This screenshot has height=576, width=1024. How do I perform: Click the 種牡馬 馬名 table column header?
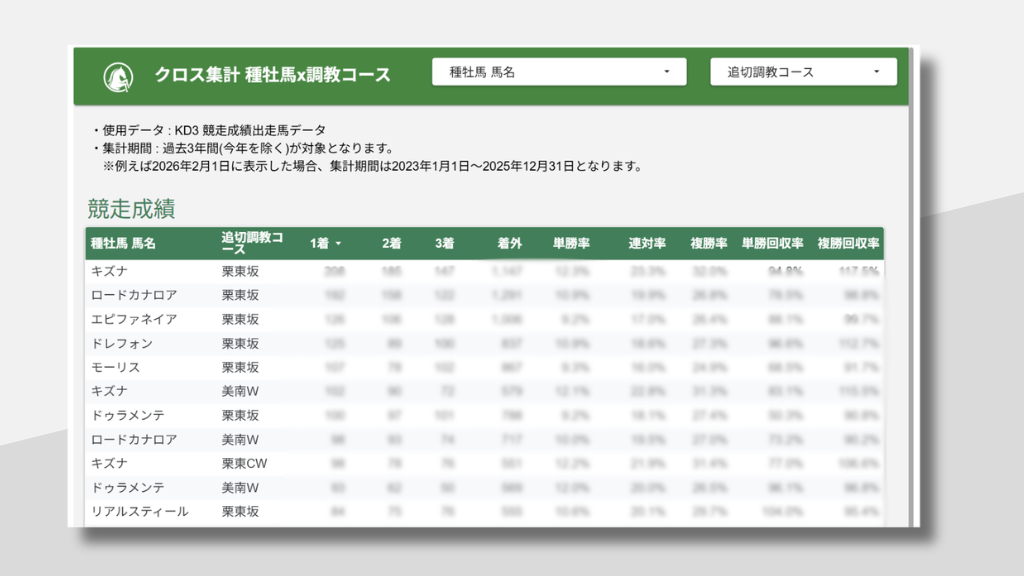(x=123, y=243)
